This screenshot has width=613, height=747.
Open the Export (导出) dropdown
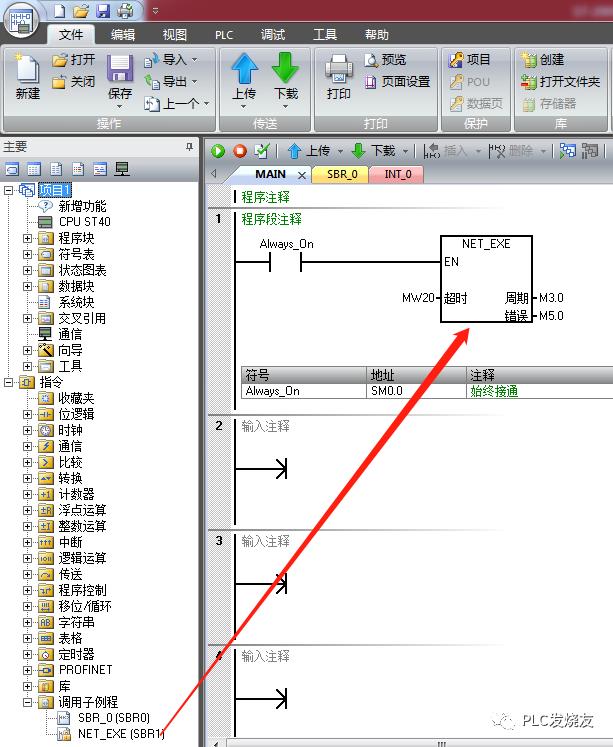(x=173, y=82)
